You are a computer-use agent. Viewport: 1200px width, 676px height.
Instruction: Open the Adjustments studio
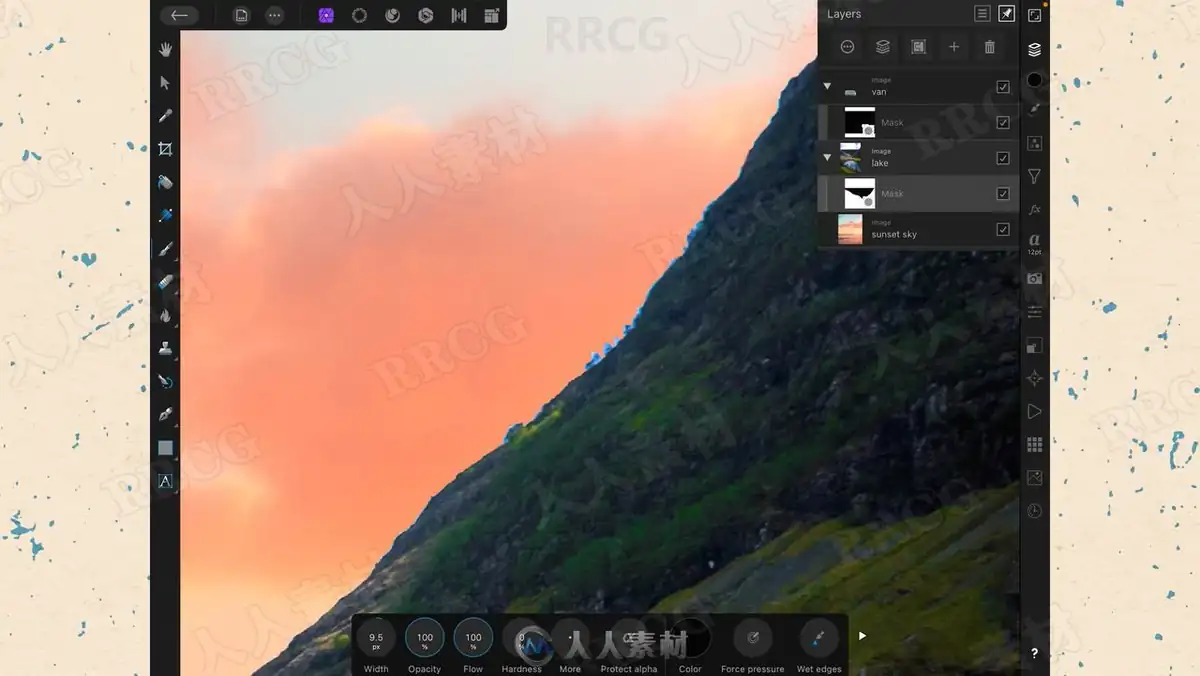(x=1035, y=143)
